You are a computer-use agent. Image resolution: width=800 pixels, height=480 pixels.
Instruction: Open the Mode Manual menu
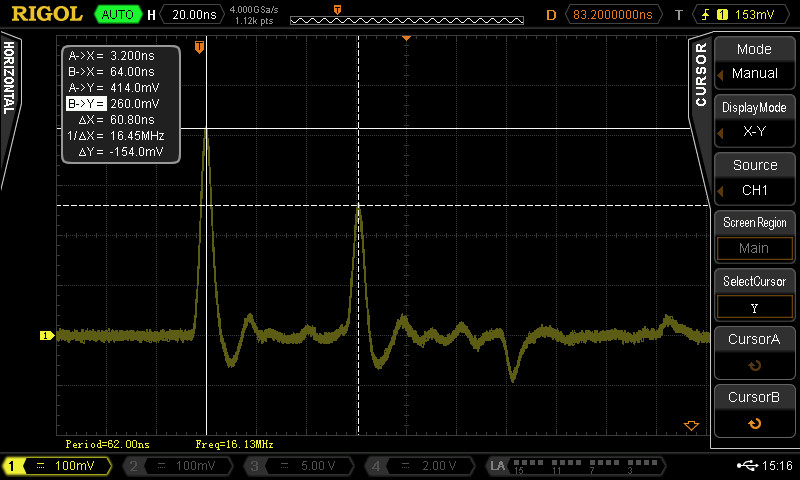[754, 62]
